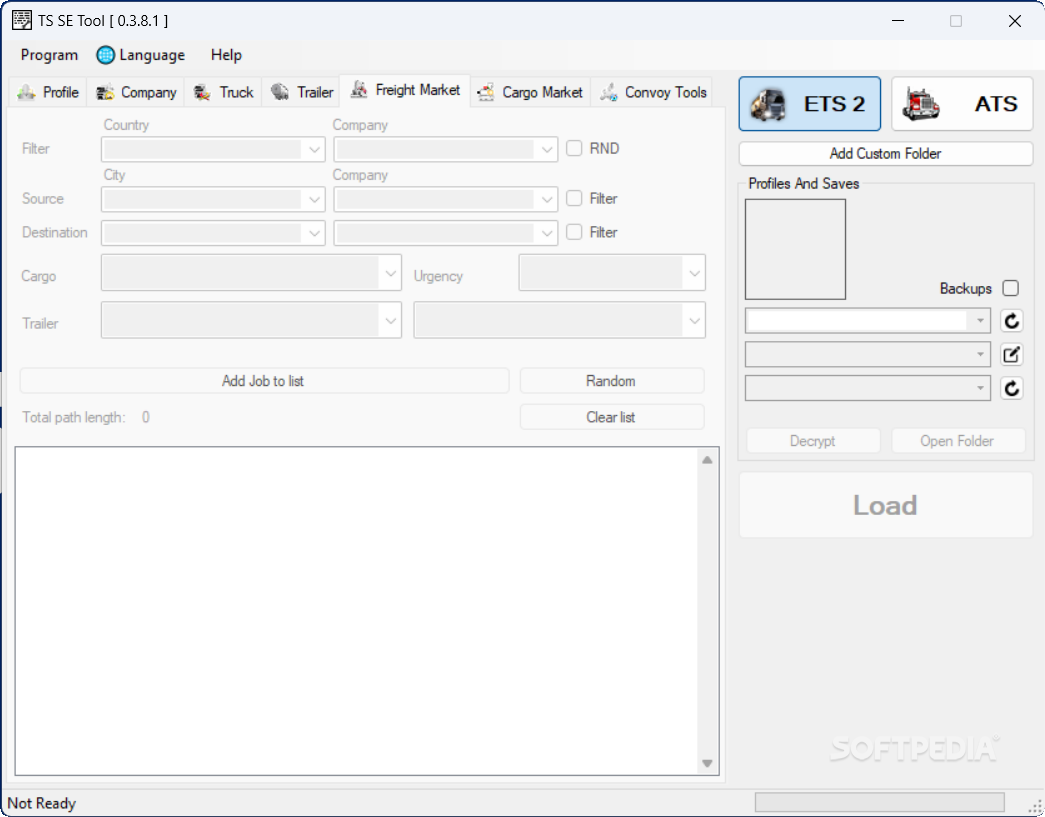Click the Convoy Tools tab icon
The height and width of the screenshot is (817, 1045).
tap(608, 92)
